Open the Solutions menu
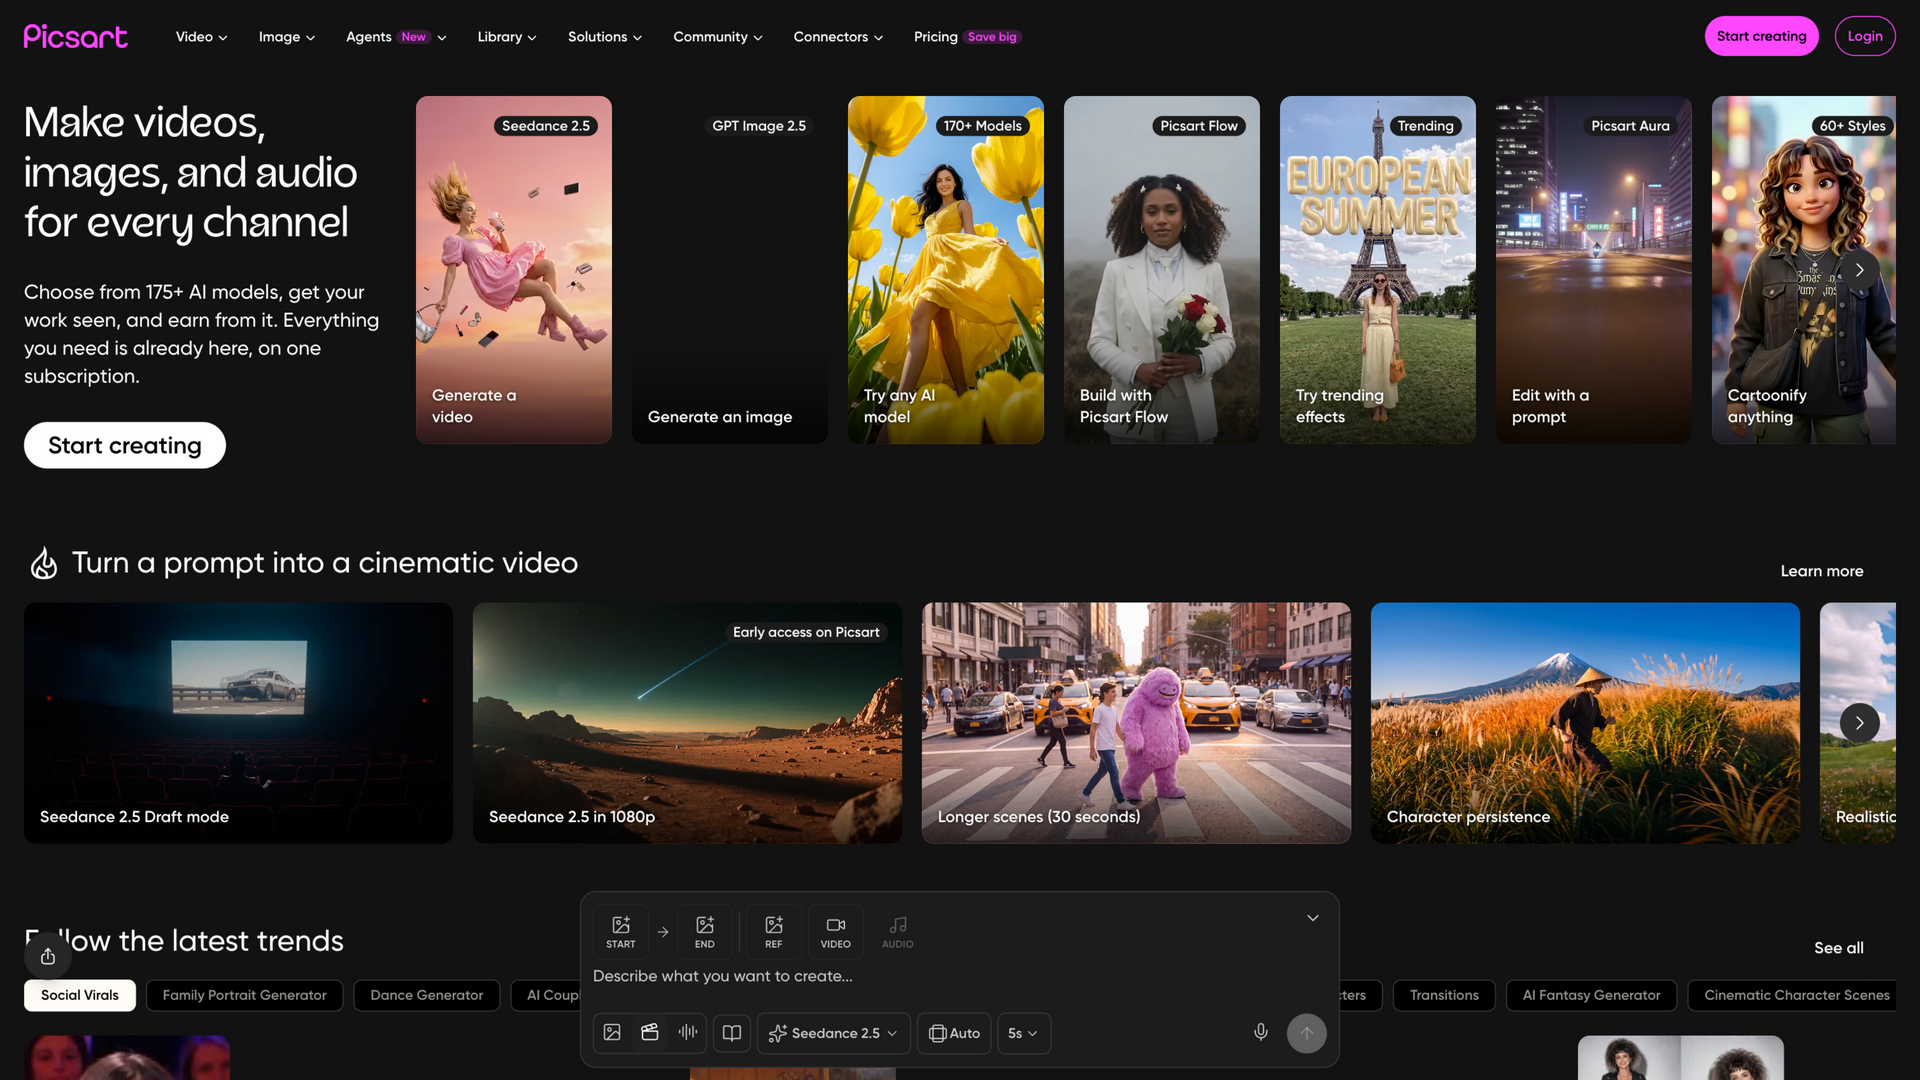 pyautogui.click(x=605, y=37)
